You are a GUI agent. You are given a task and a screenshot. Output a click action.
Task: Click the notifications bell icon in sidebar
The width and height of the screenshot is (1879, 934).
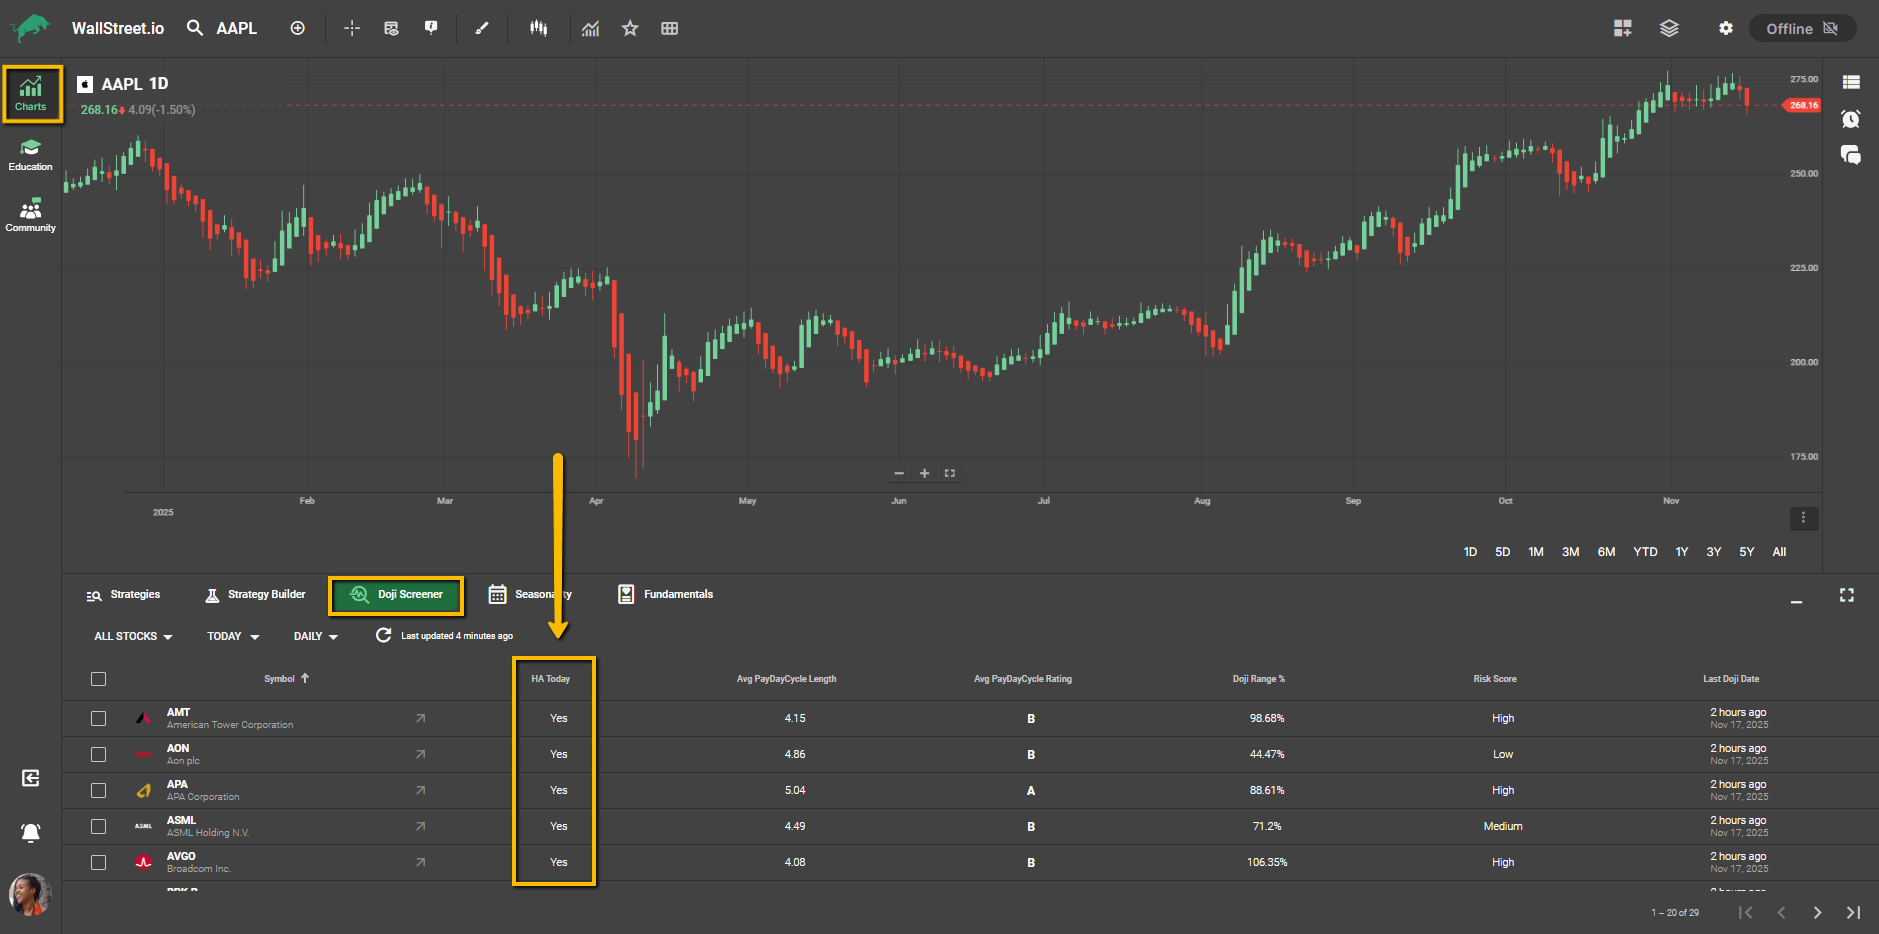click(31, 832)
